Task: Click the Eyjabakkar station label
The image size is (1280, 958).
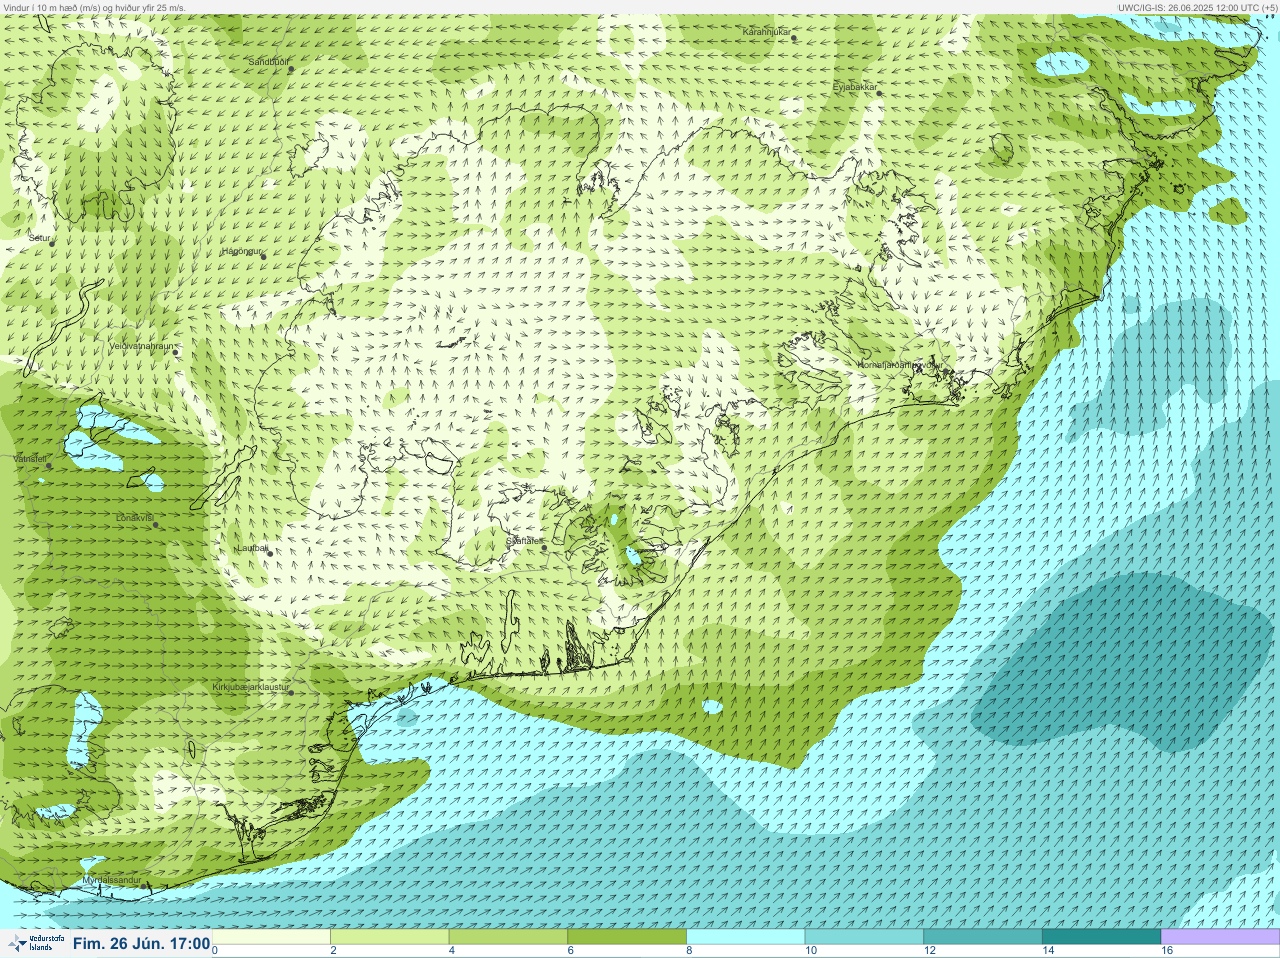Action: [x=855, y=88]
